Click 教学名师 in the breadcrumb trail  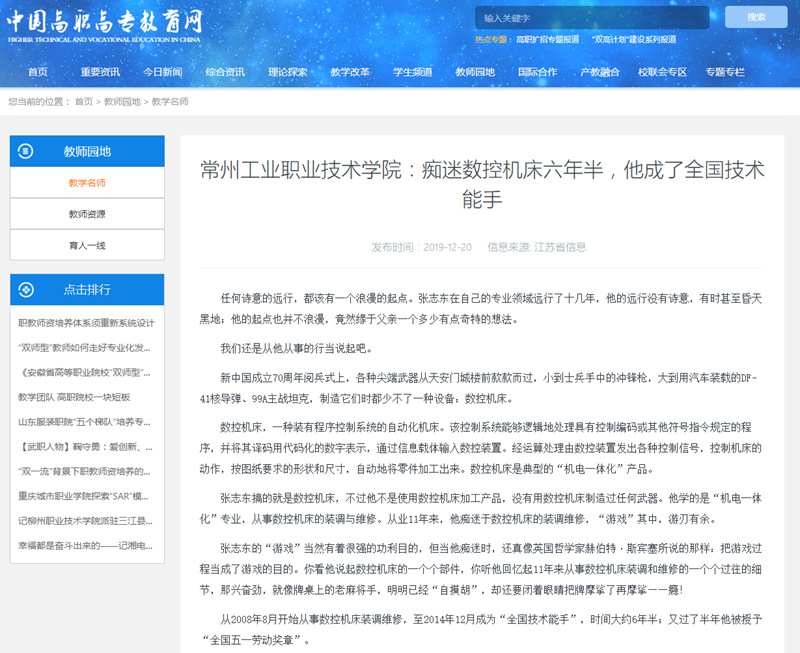tap(170, 102)
